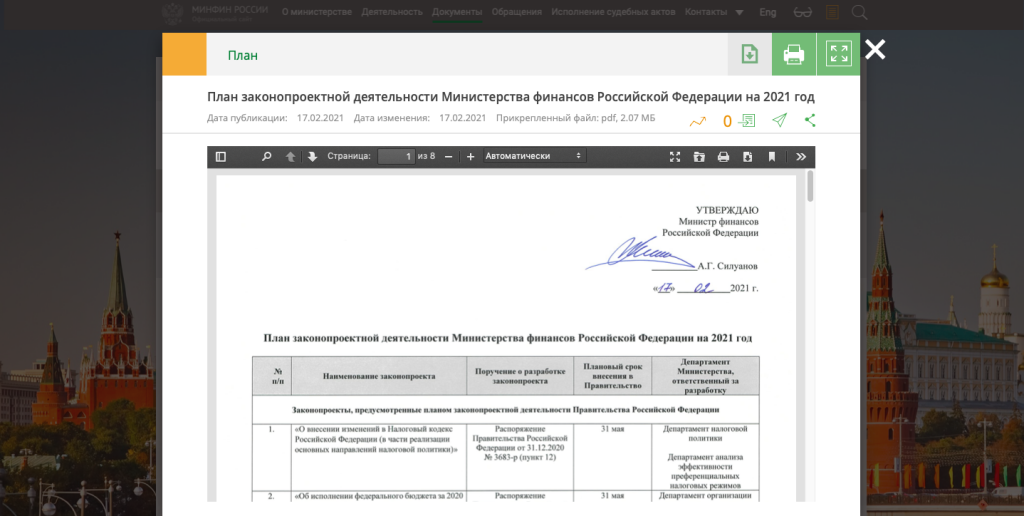Click the document title heading
This screenshot has height=516, width=1024.
(511, 97)
